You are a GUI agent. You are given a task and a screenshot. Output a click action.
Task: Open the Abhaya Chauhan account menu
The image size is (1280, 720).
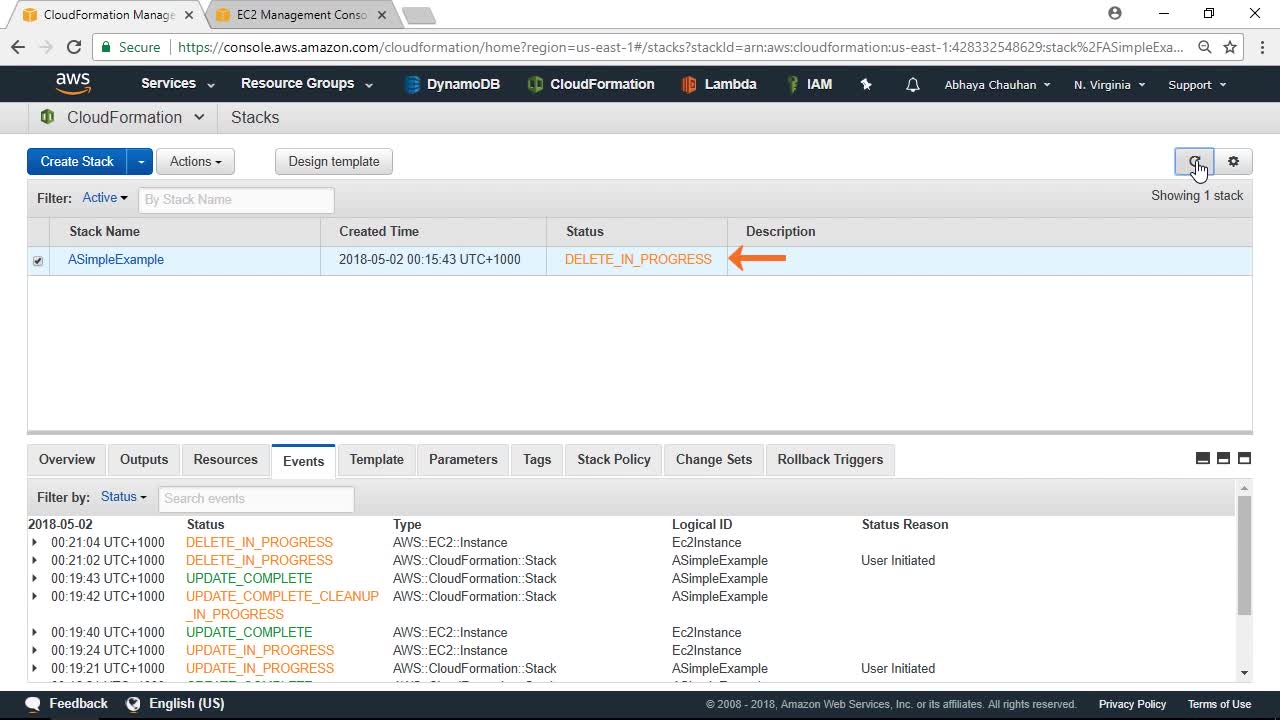click(x=998, y=85)
